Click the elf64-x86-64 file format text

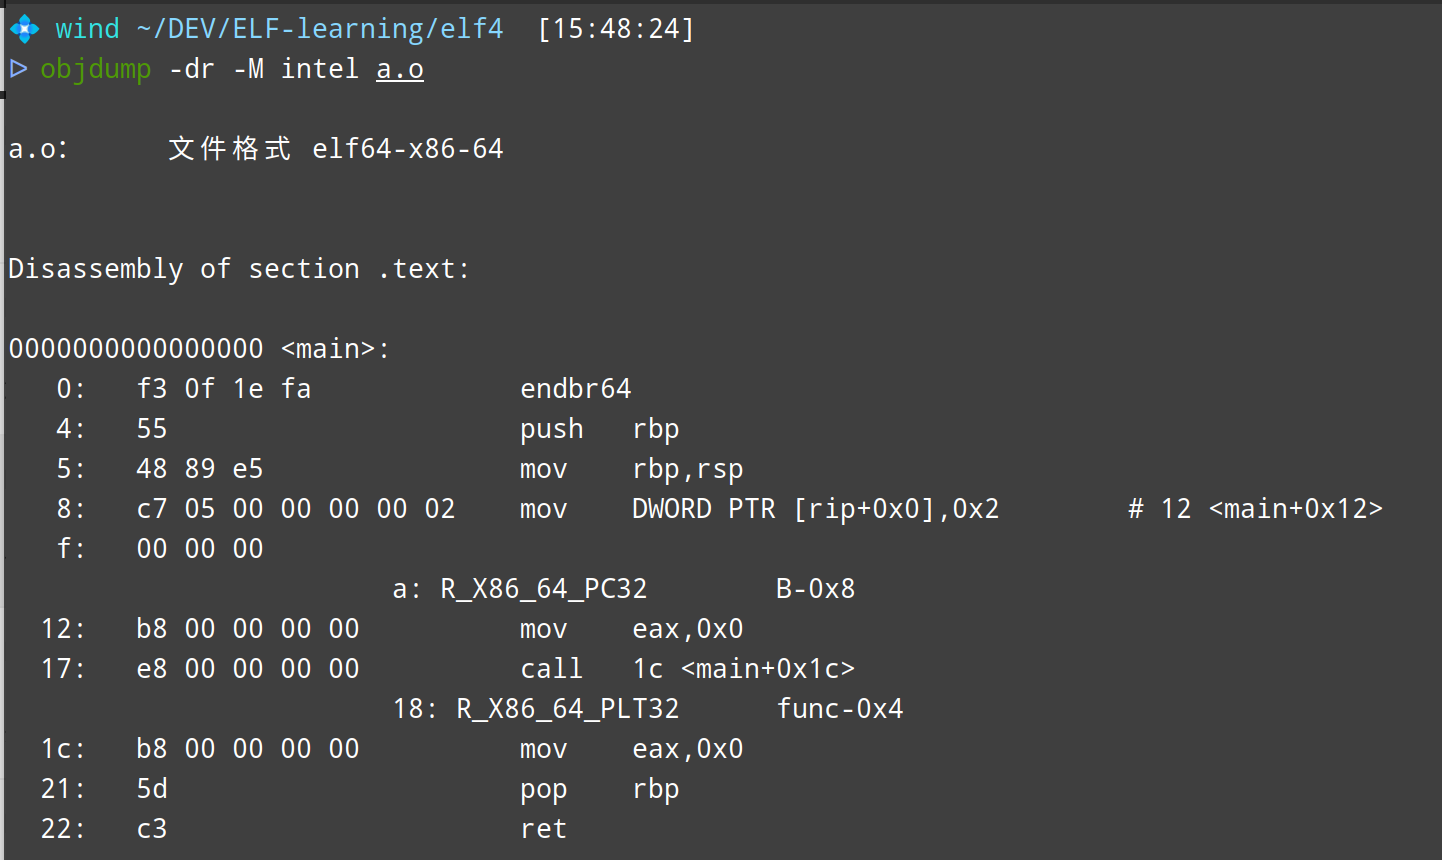point(408,149)
